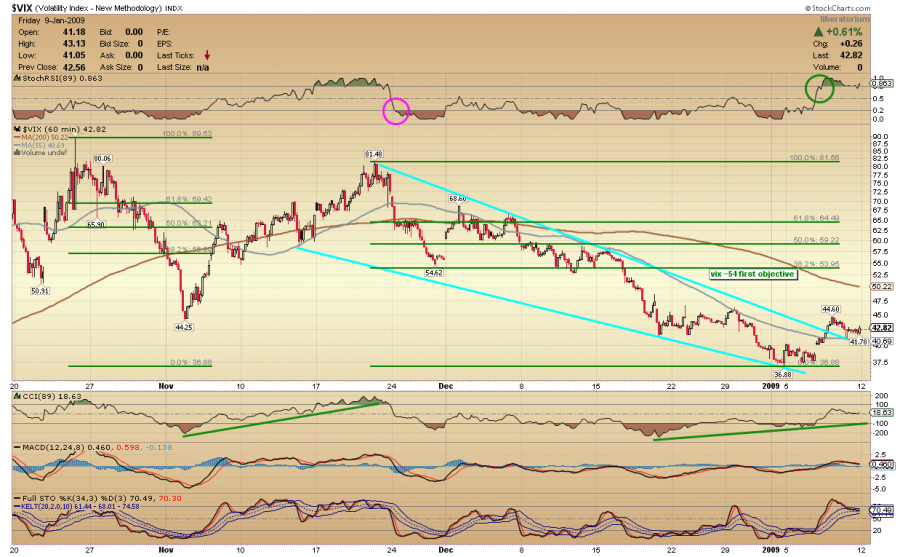This screenshot has width=900, height=557.
Task: Click the '61.8%: 64.49' Fibonacci label
Action: [x=816, y=218]
